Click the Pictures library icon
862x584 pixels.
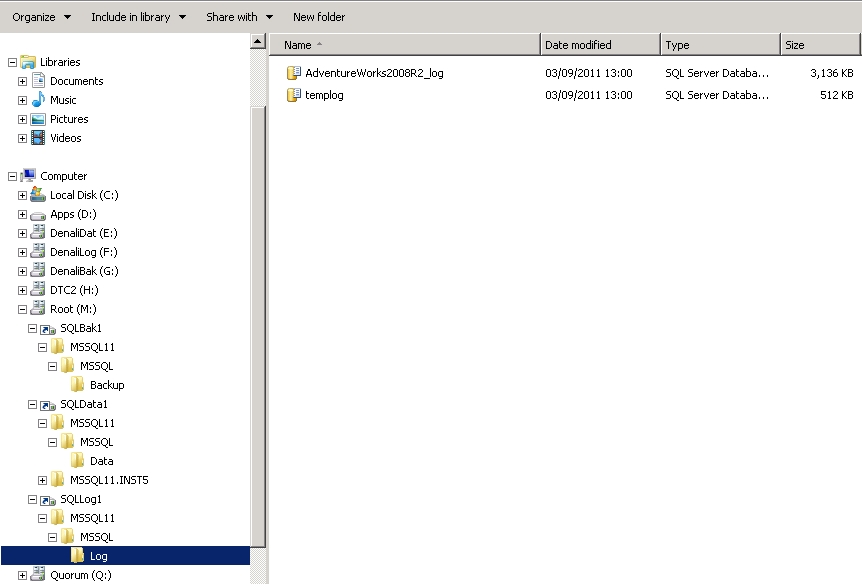(38, 119)
